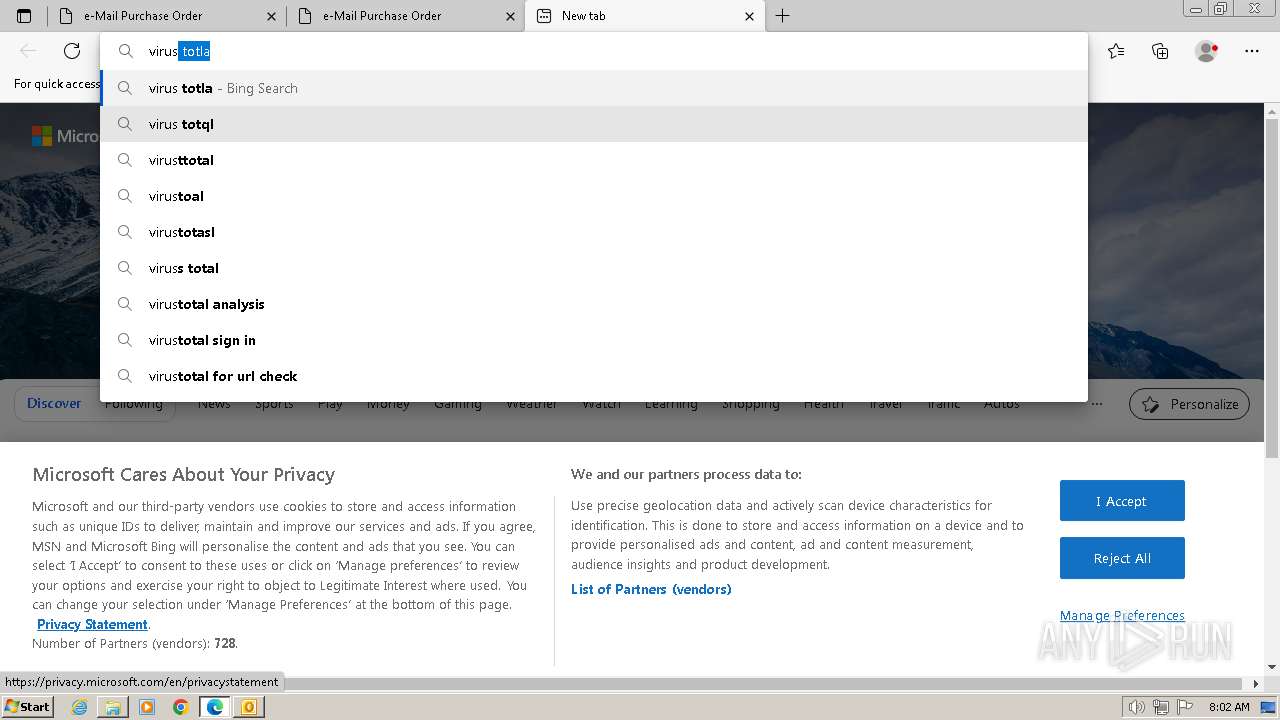Open Outlook from taskbar

click(x=248, y=707)
